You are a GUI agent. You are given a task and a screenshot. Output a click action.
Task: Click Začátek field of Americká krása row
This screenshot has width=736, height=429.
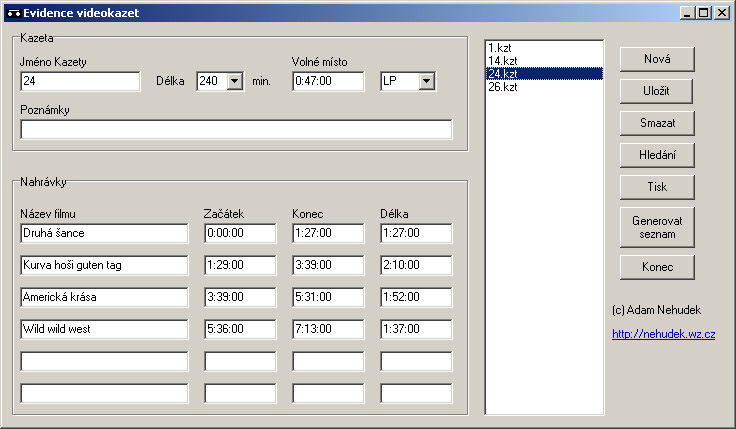point(240,297)
